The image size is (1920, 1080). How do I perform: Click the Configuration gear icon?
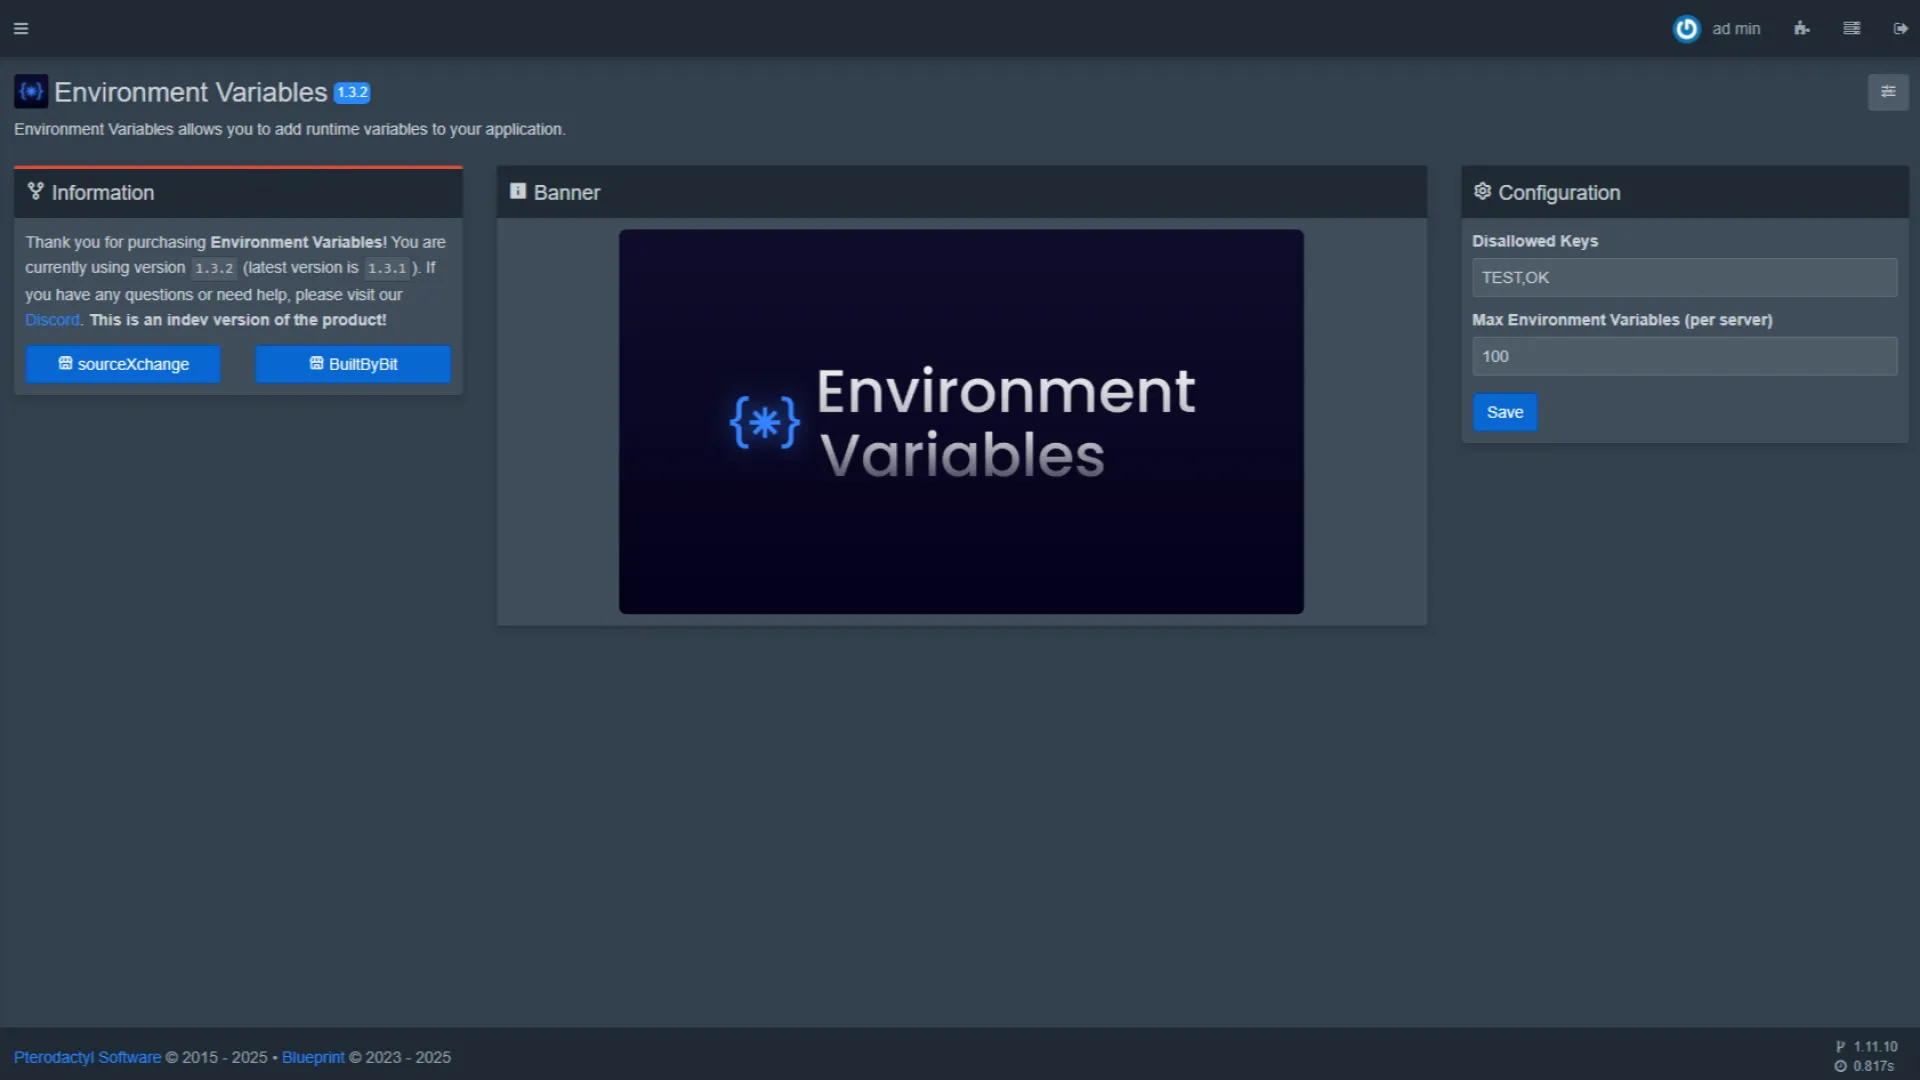[x=1482, y=191]
